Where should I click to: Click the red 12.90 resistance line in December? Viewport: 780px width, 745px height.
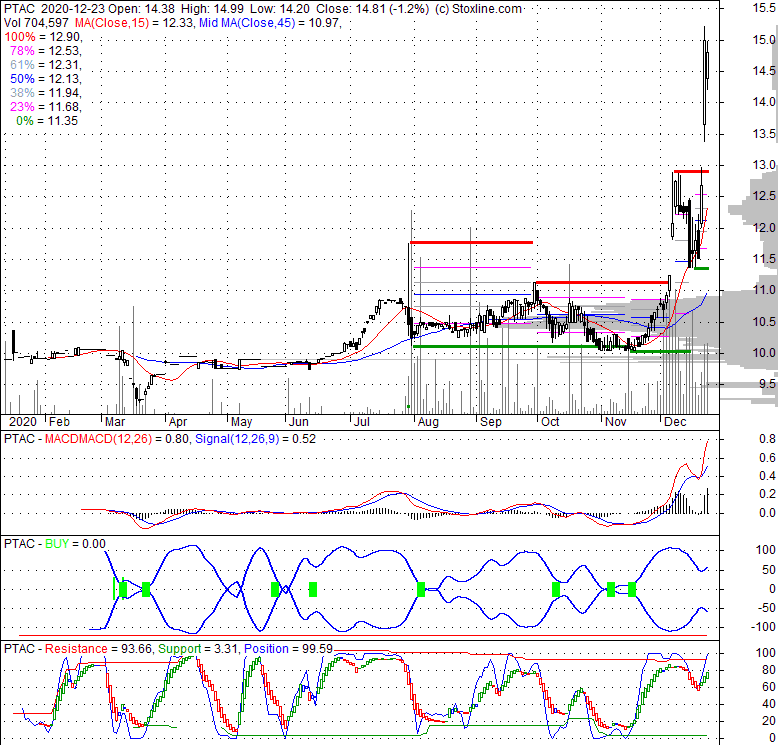pyautogui.click(x=691, y=172)
